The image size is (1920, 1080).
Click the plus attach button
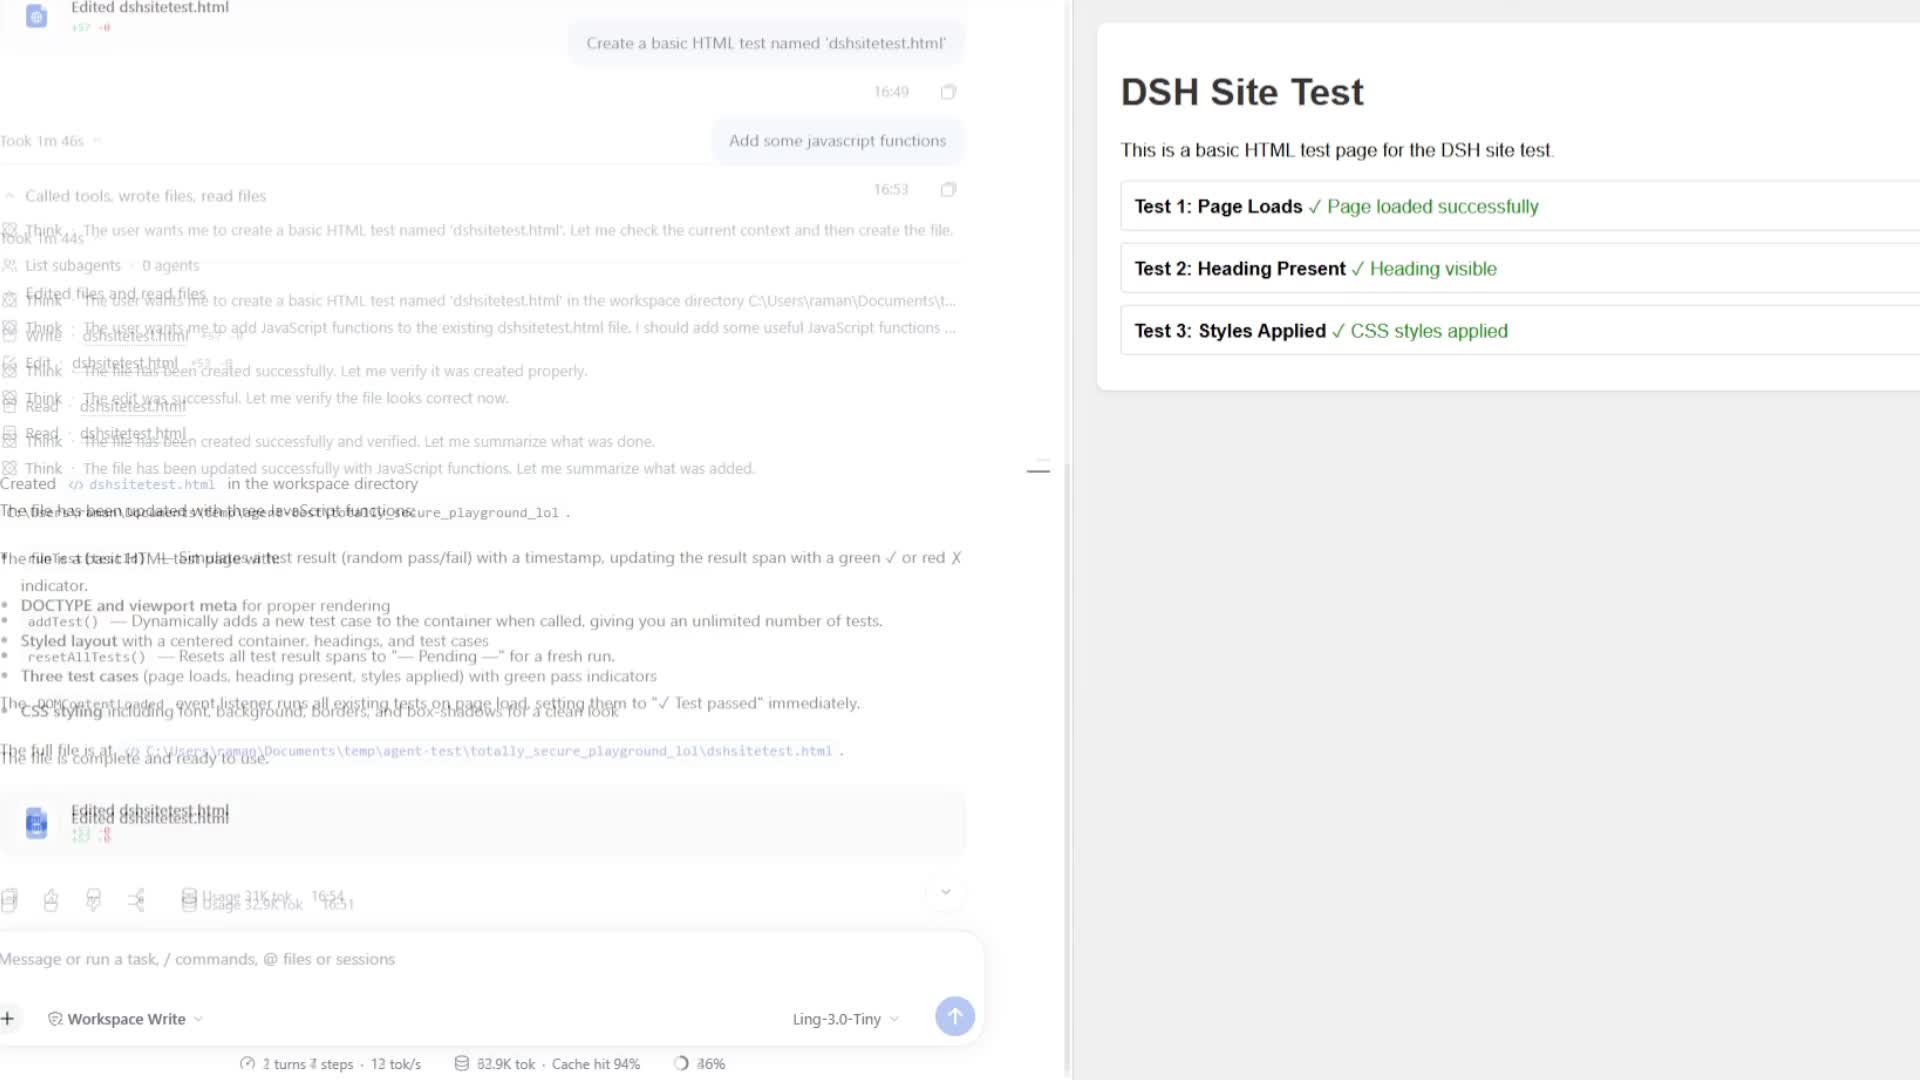[x=8, y=1018]
